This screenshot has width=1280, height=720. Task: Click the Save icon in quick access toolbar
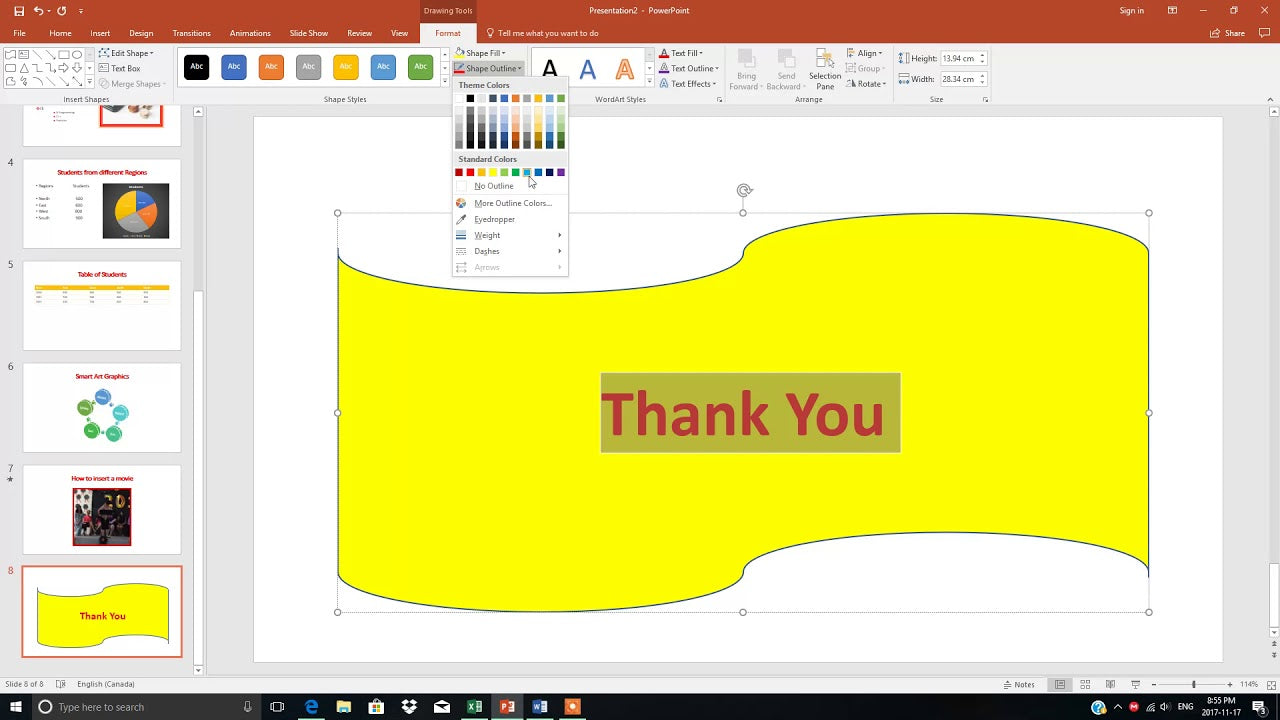coord(19,11)
